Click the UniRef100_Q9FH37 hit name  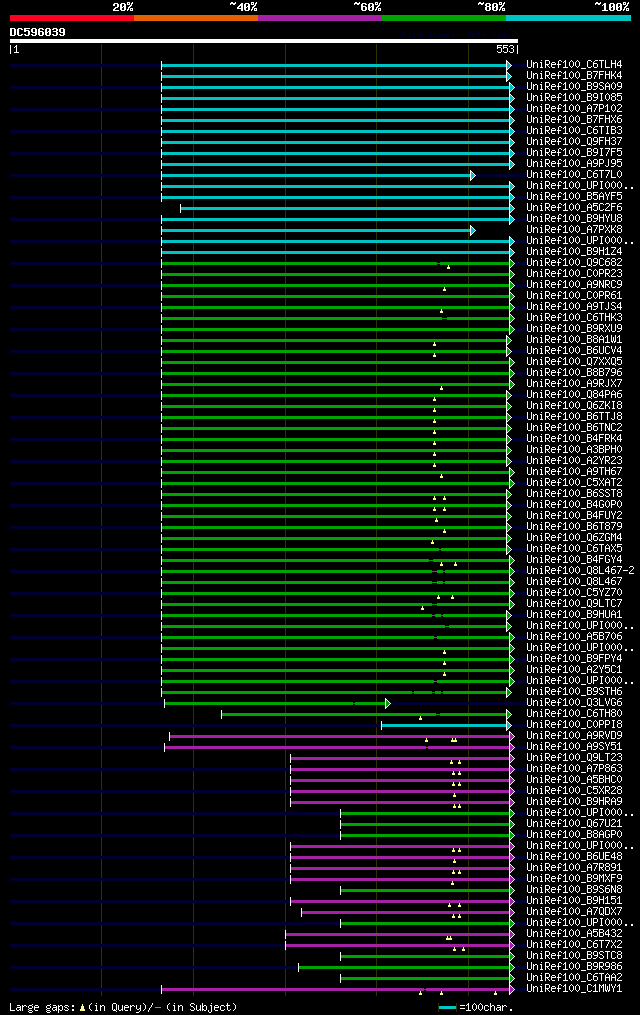pos(574,142)
